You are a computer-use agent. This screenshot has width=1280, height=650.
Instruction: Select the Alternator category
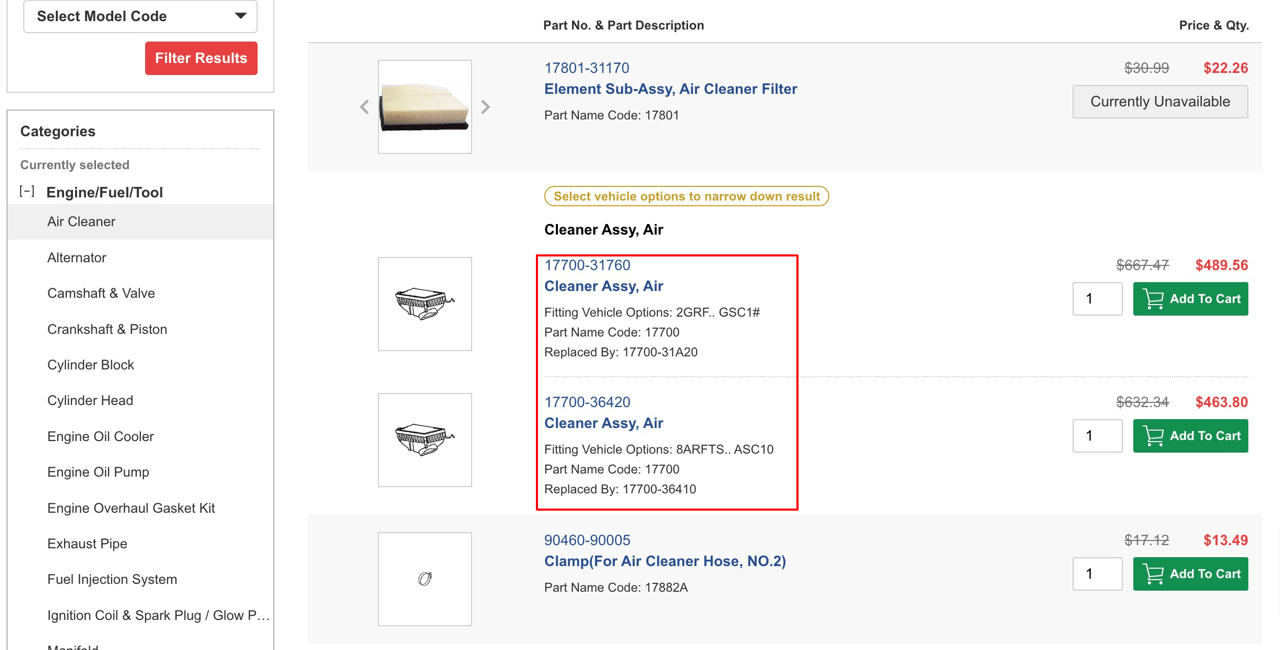(x=77, y=257)
